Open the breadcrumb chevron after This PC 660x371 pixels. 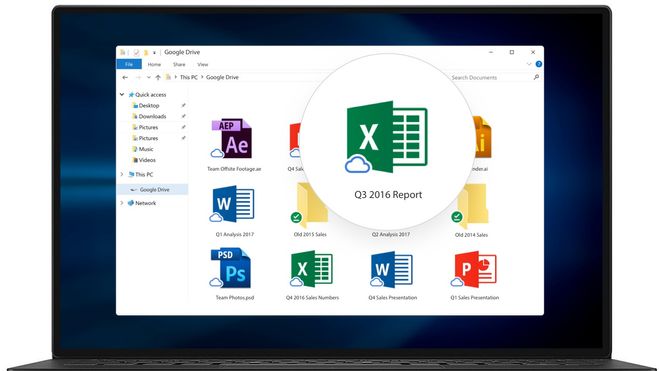(202, 77)
